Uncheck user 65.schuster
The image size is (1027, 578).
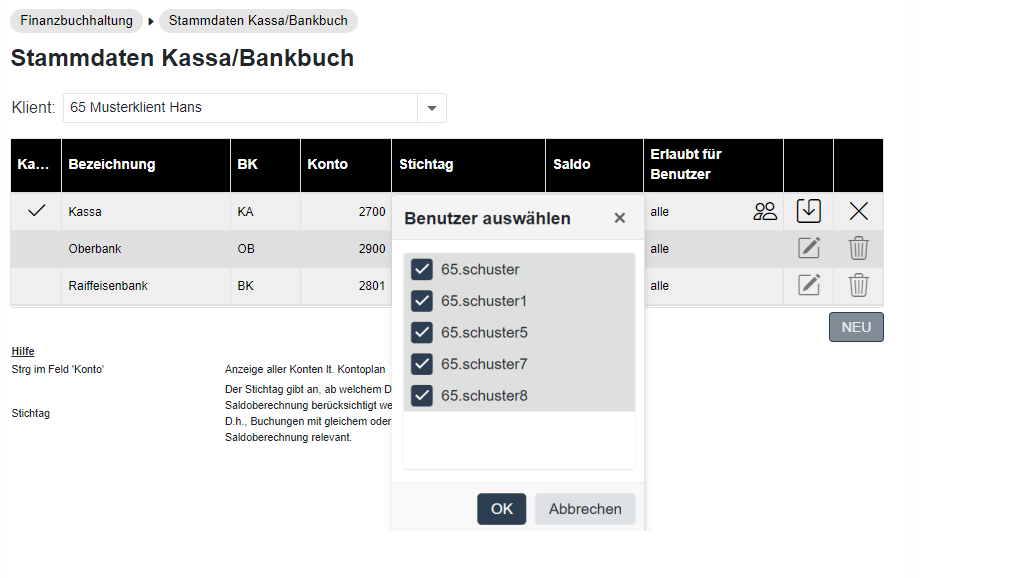(x=422, y=269)
